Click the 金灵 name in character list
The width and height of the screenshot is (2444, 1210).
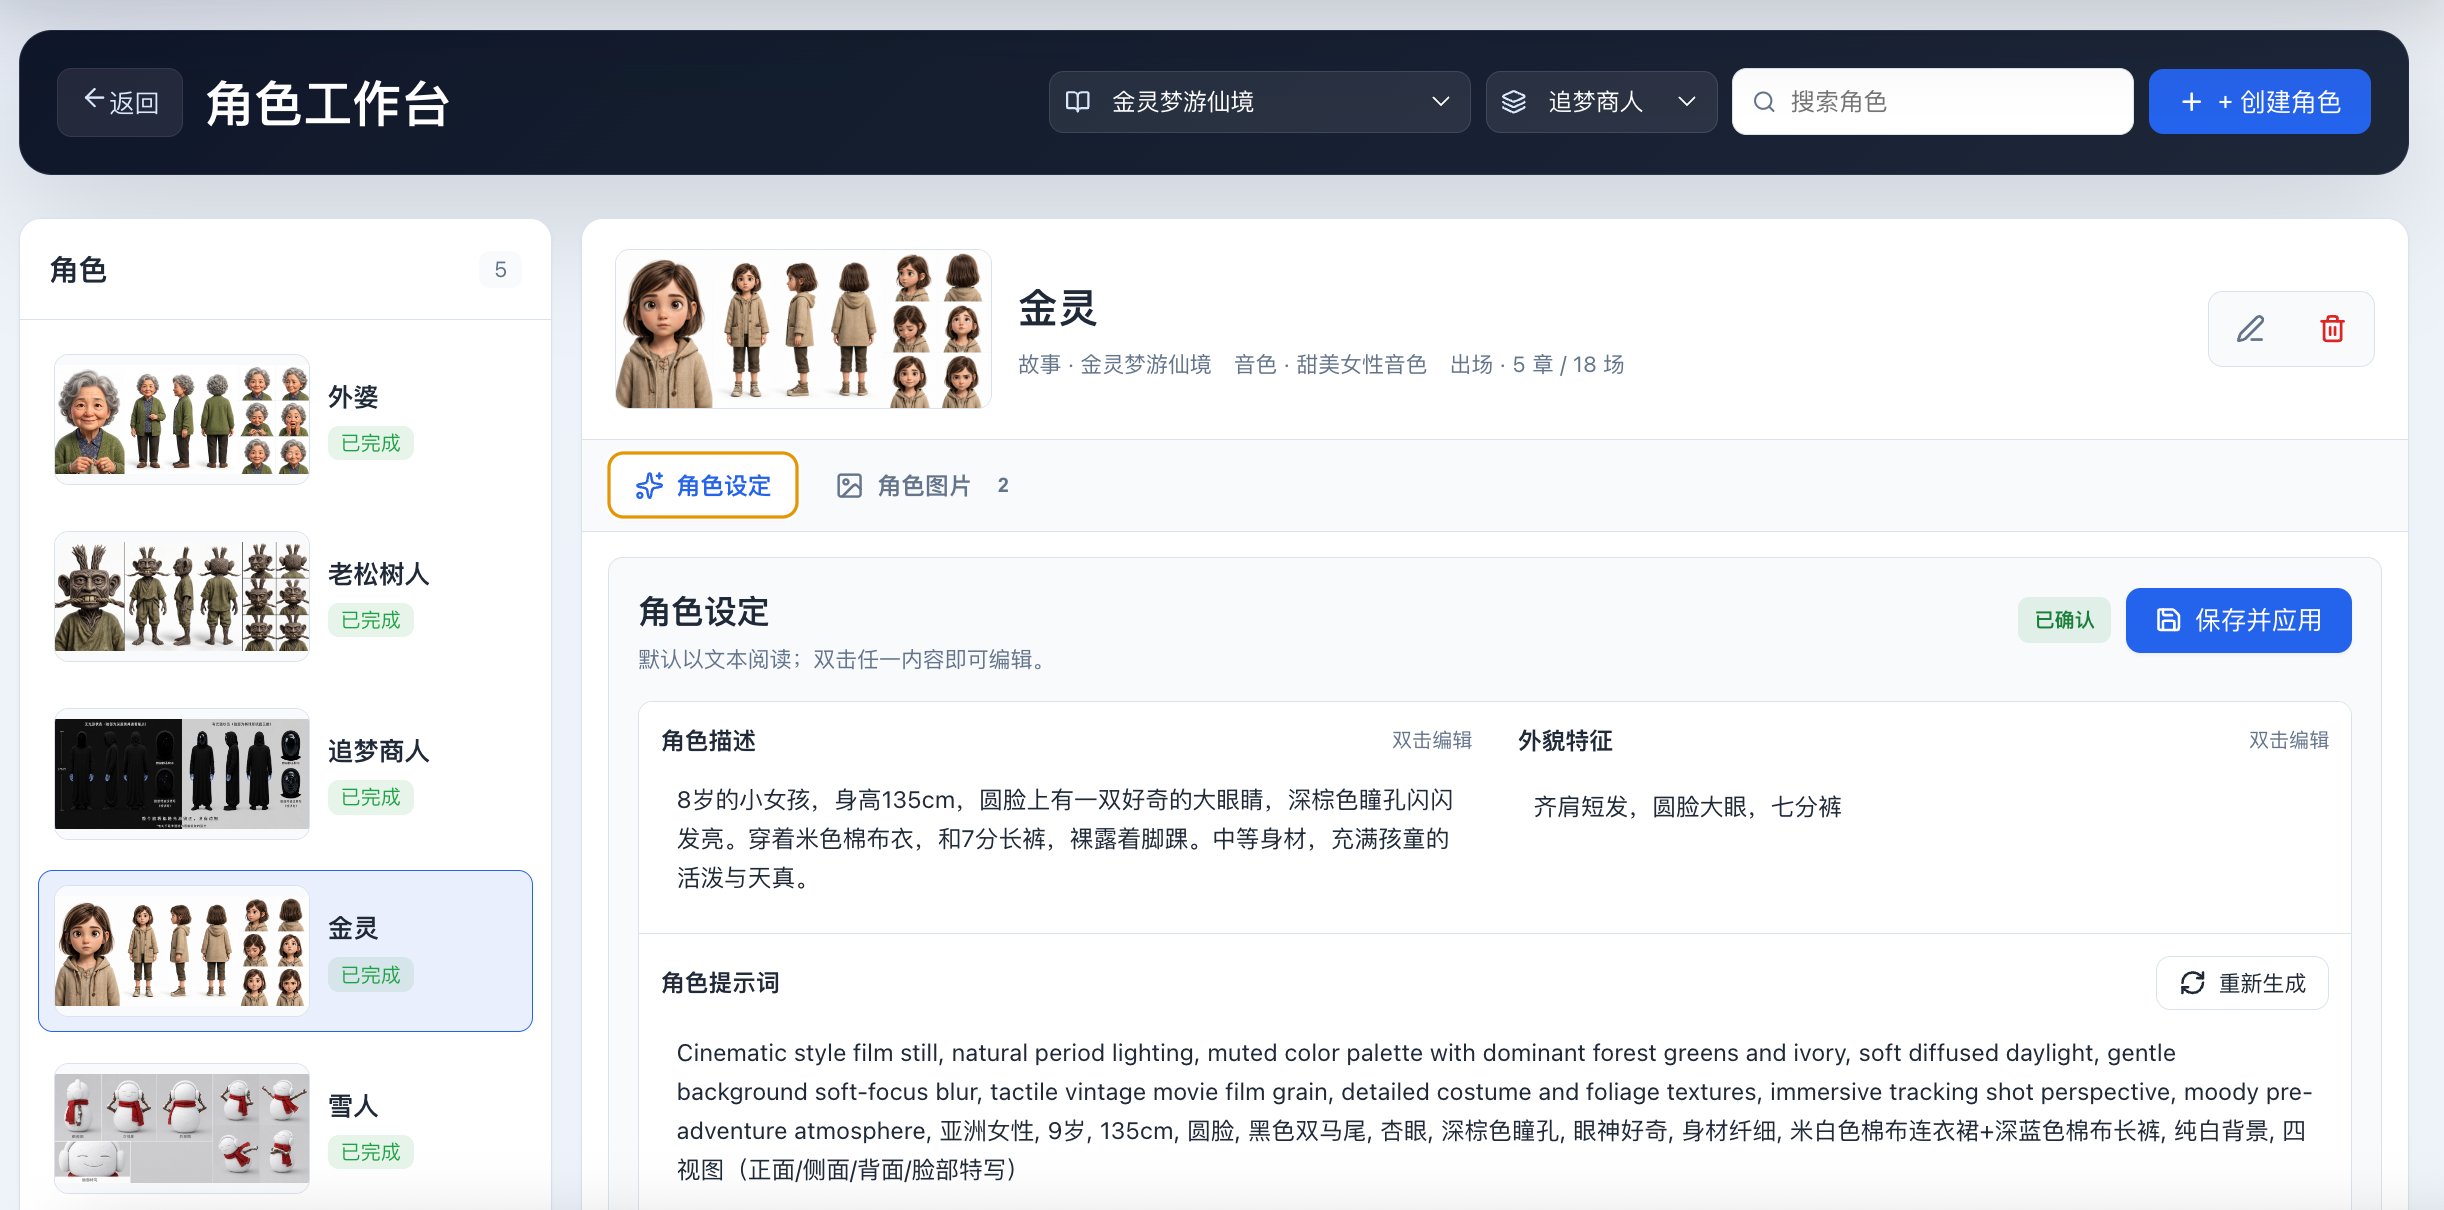(353, 928)
